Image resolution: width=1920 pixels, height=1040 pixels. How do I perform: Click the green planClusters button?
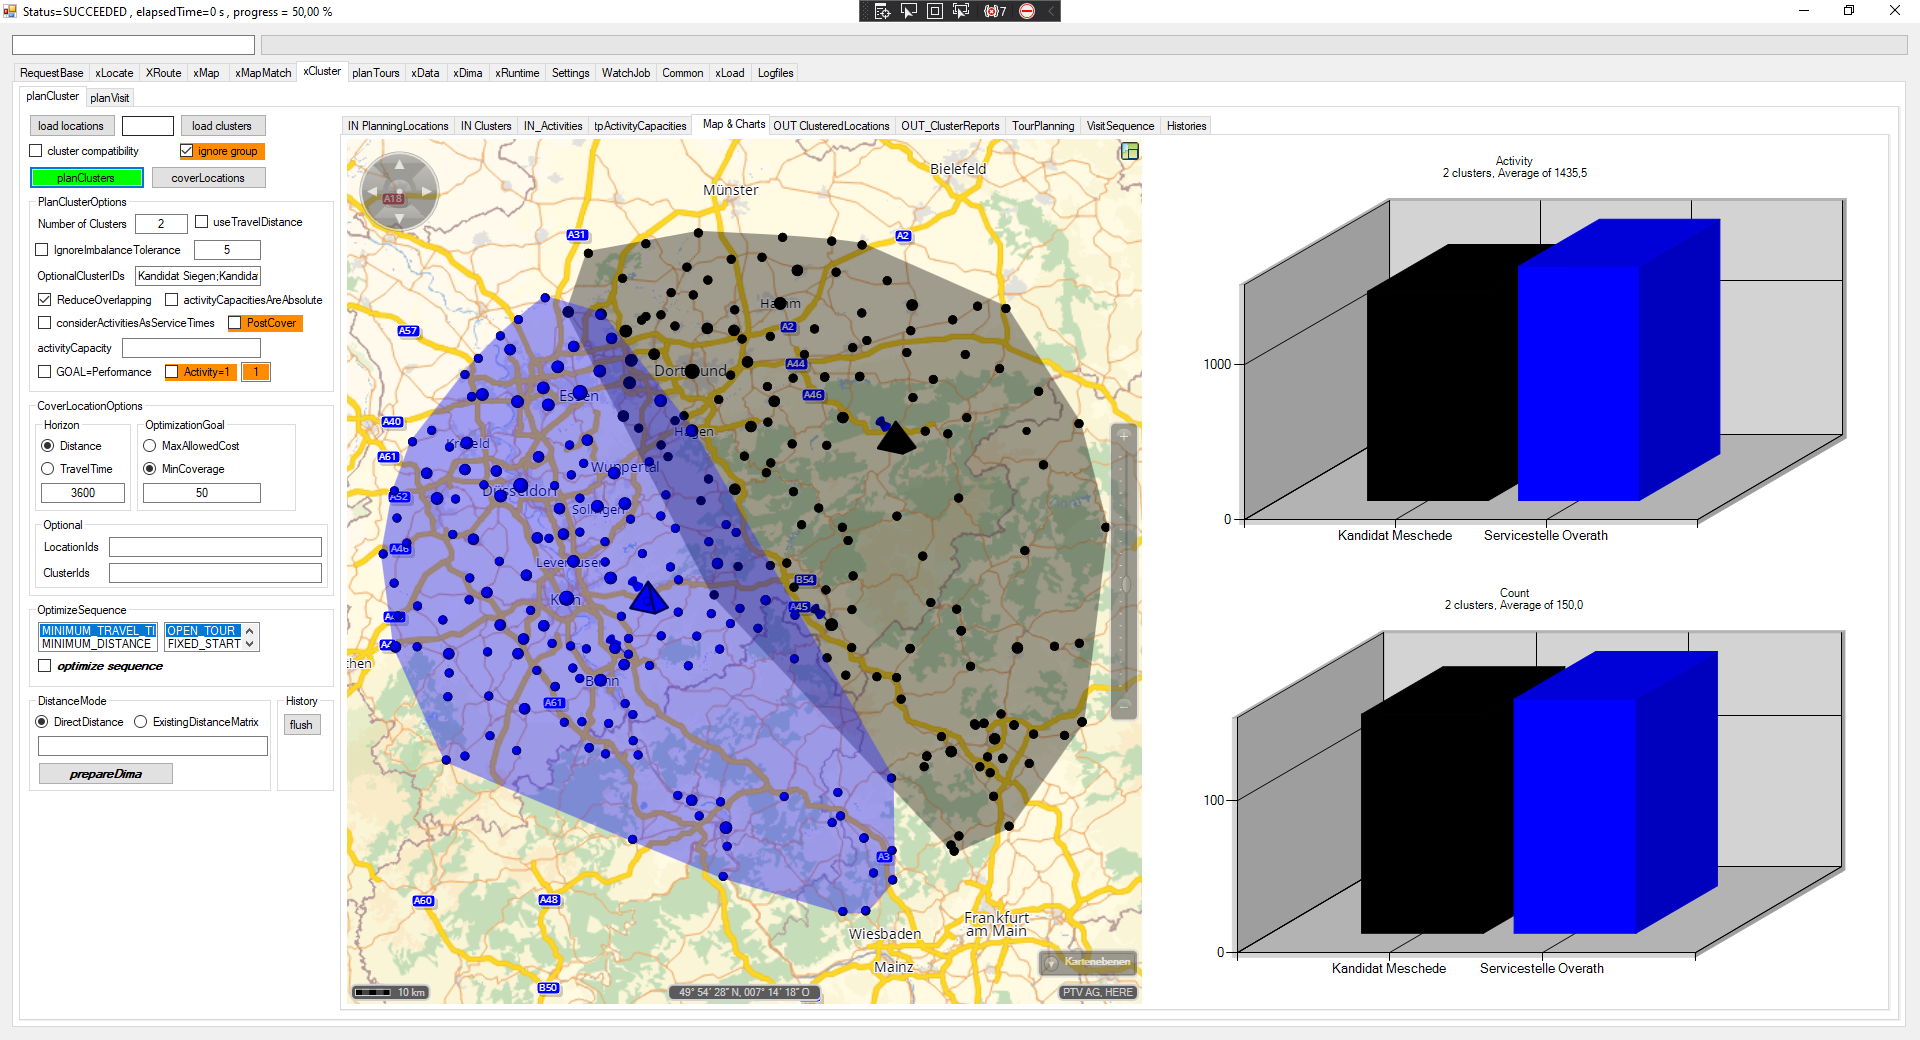87,178
